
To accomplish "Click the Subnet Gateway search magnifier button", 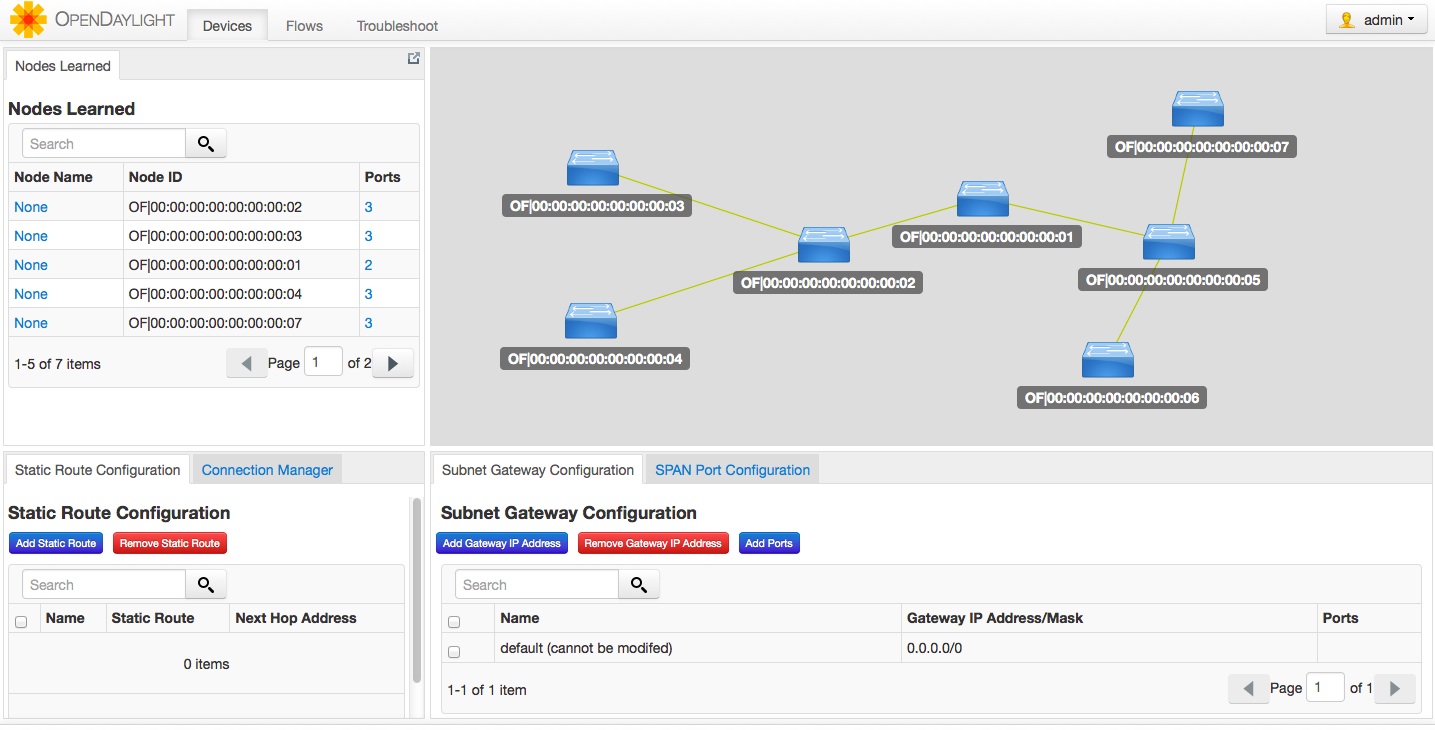I will [x=639, y=585].
